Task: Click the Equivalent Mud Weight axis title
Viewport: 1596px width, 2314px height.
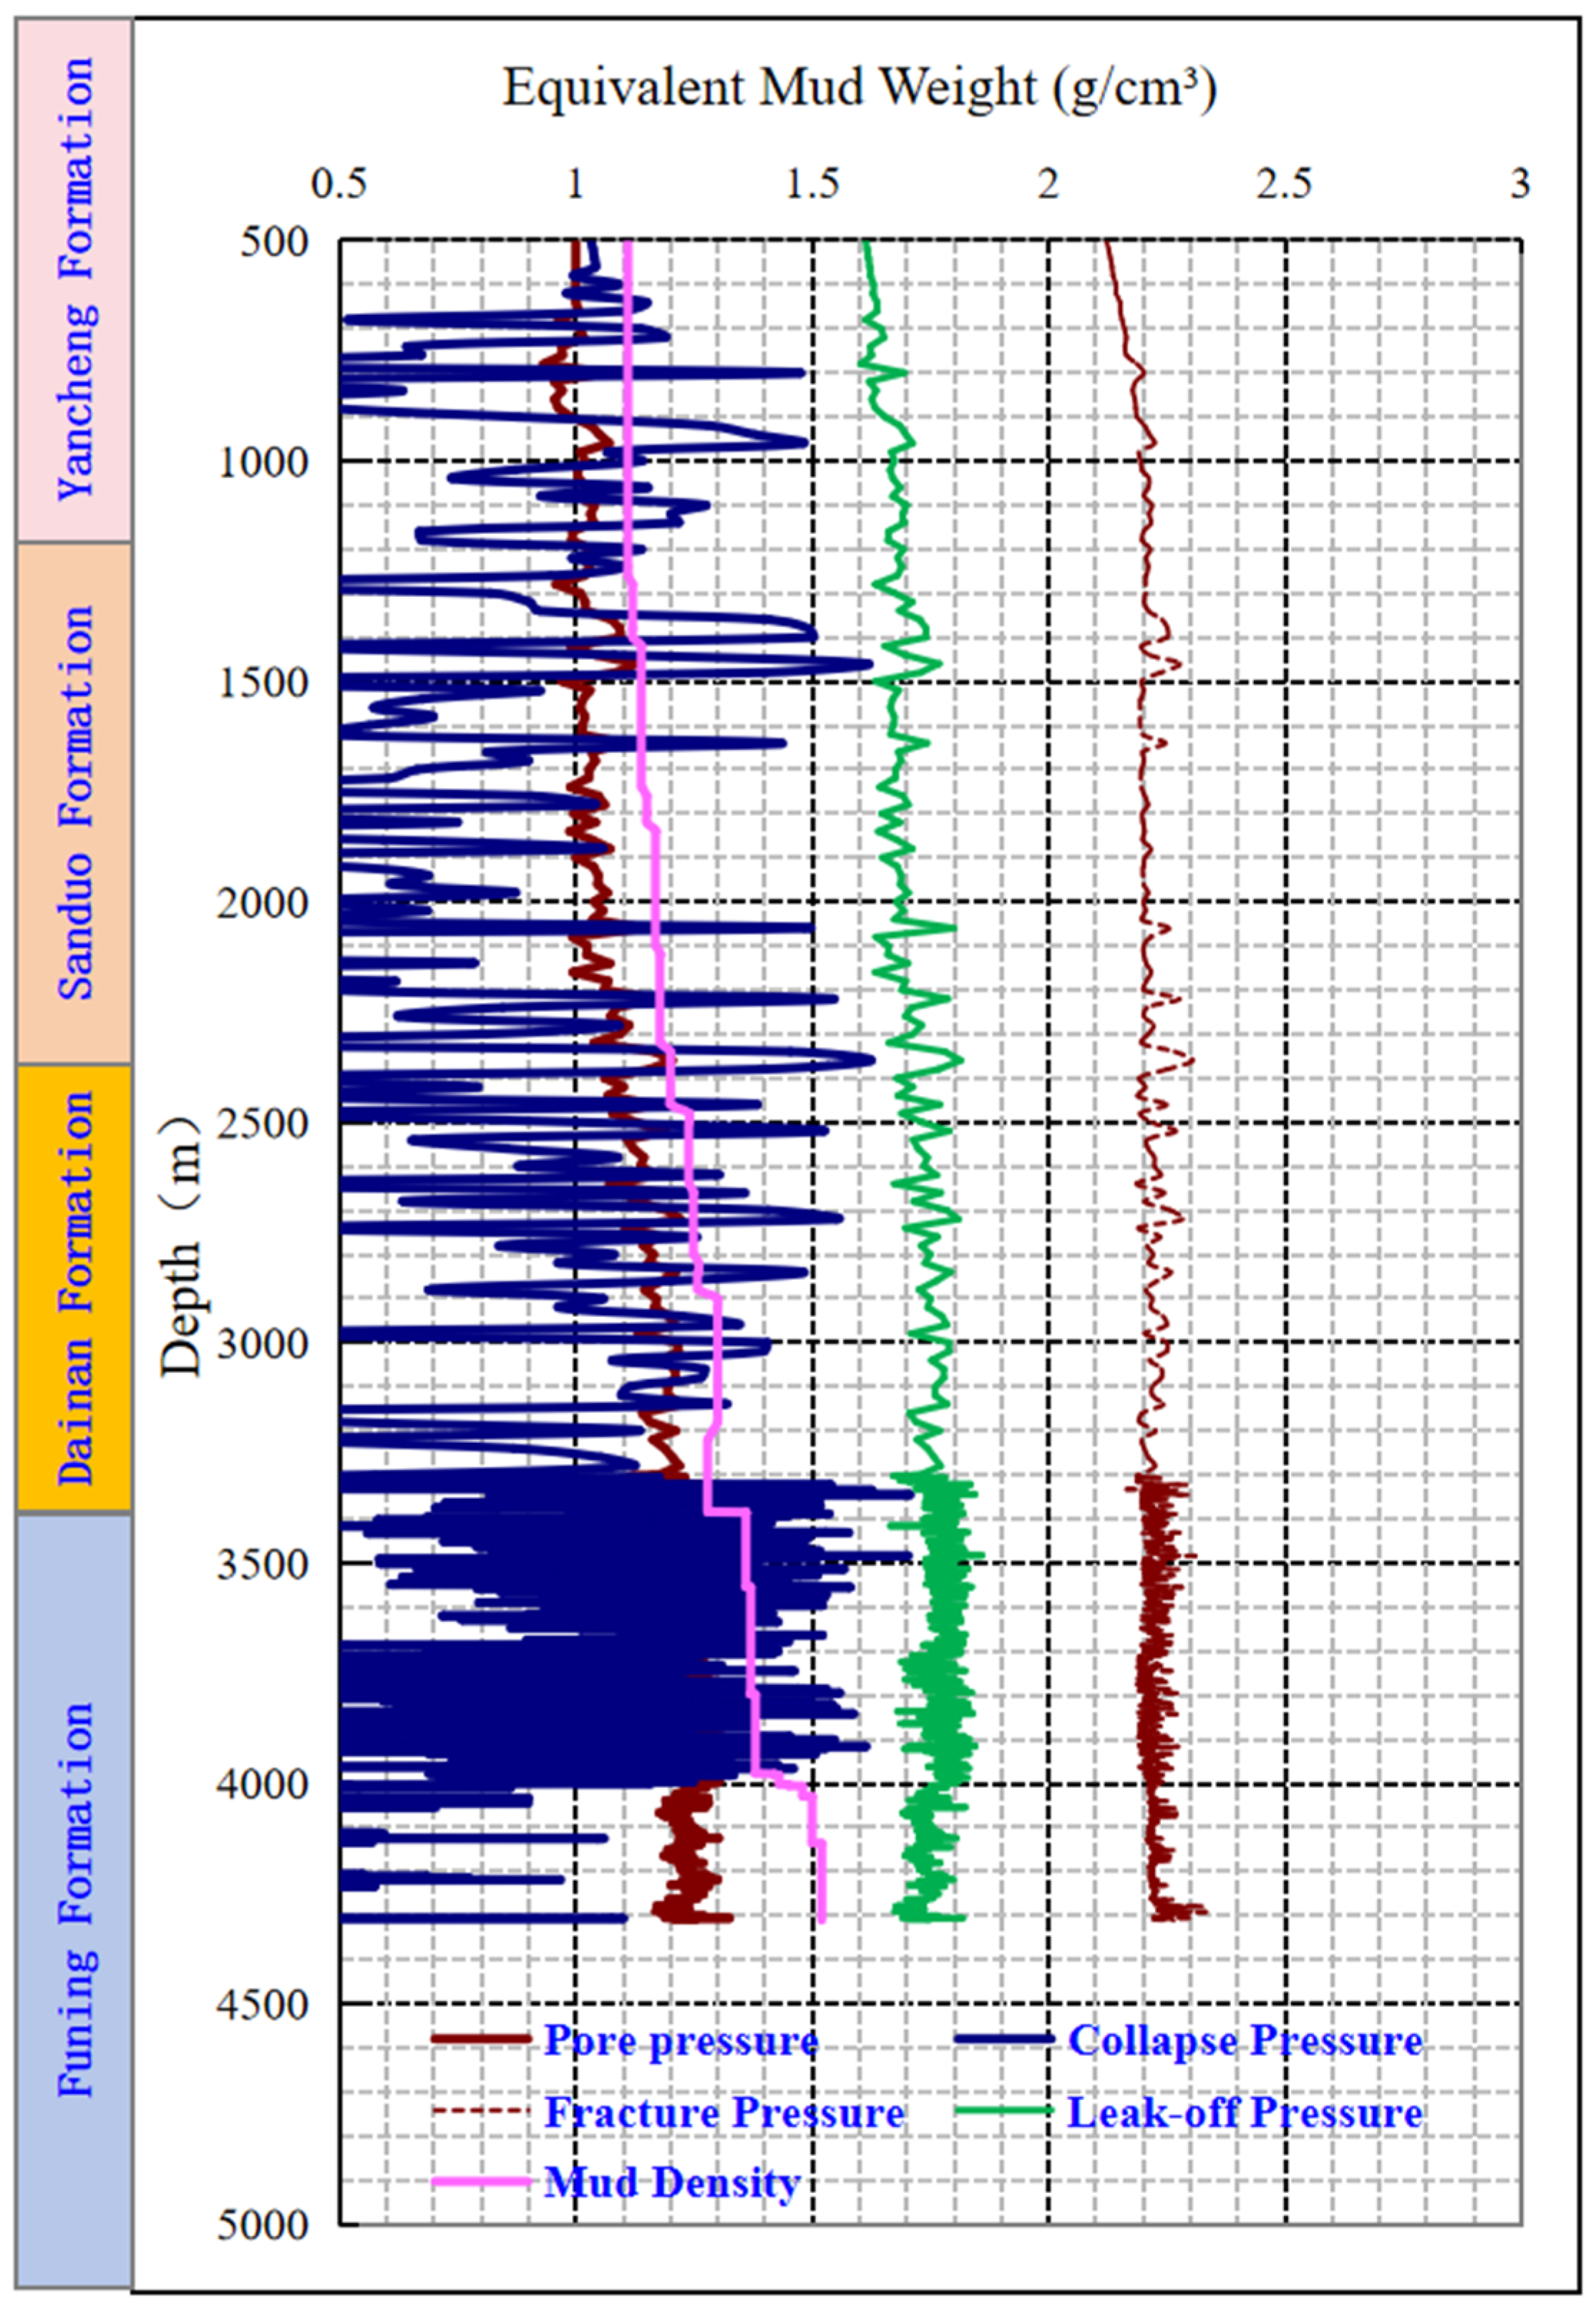Action: (x=858, y=89)
